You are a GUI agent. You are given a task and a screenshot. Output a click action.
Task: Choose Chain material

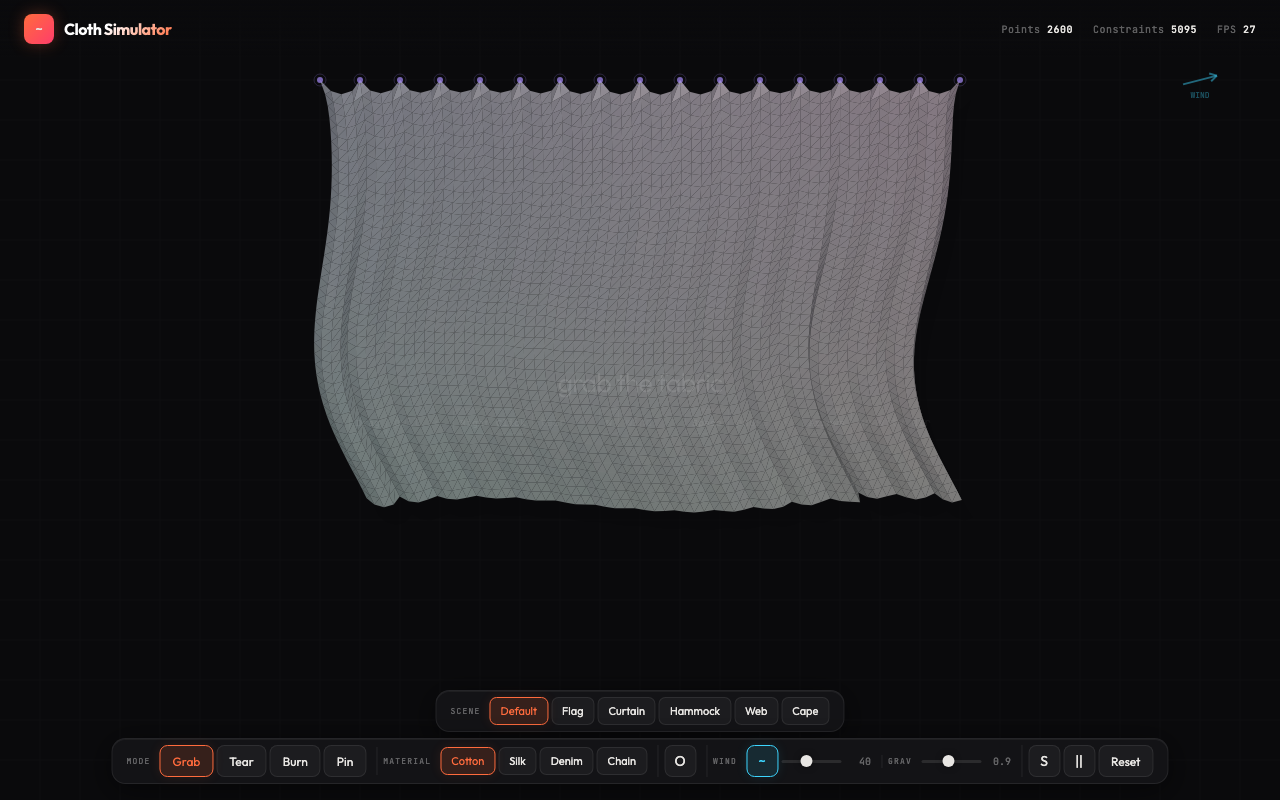[x=621, y=761]
